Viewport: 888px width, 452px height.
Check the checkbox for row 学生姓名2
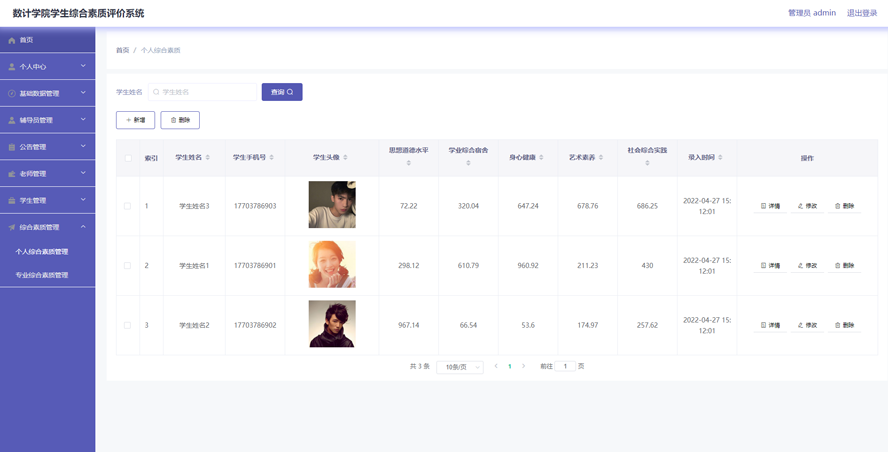(127, 325)
